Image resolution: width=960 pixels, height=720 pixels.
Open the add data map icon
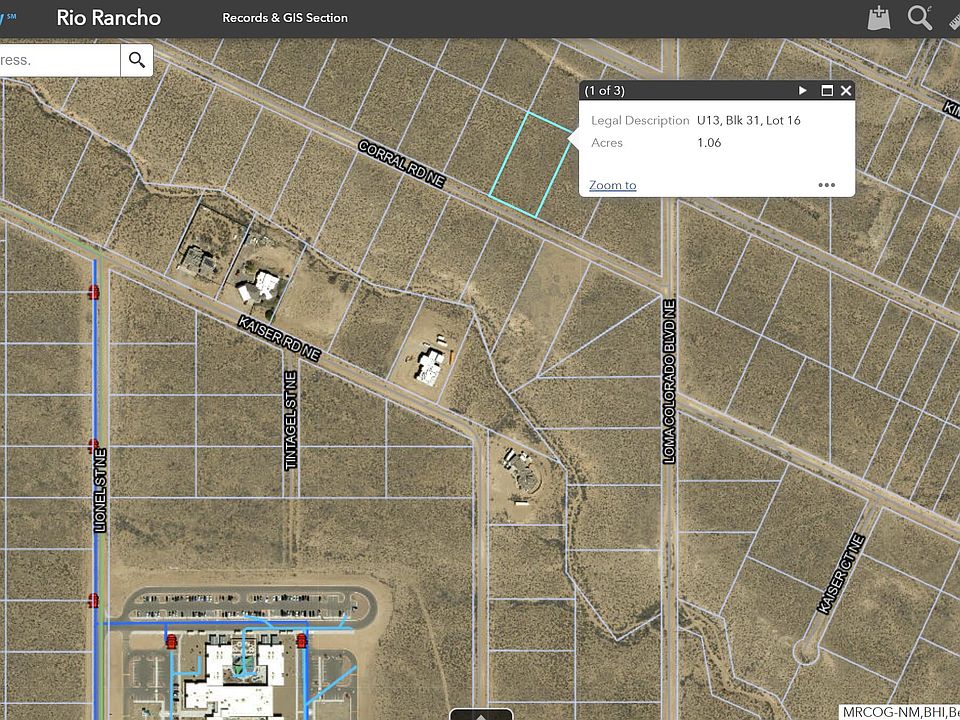[x=879, y=18]
